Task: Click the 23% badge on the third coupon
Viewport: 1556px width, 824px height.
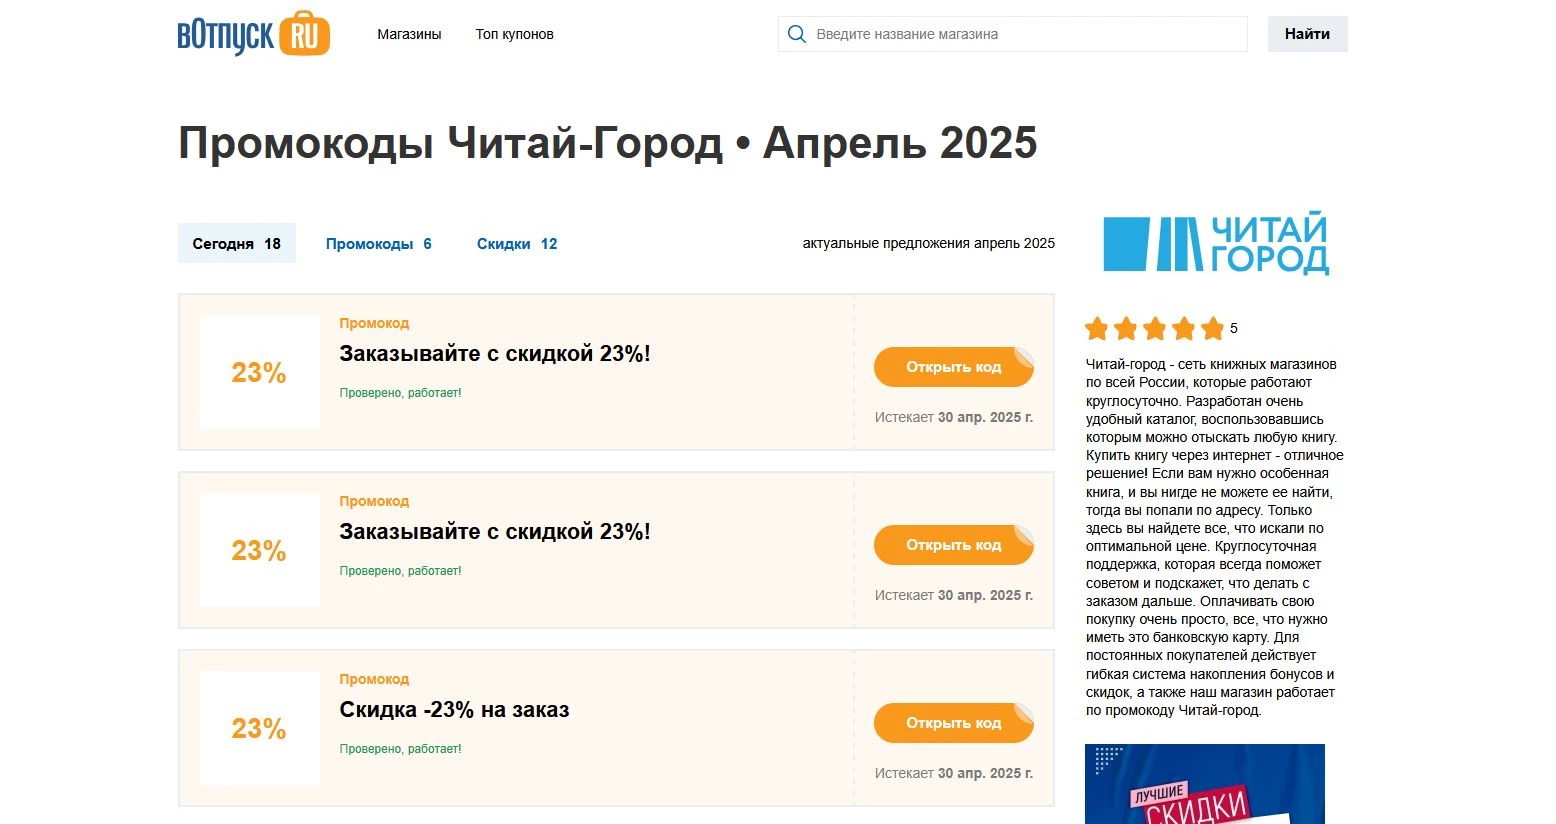Action: [x=258, y=729]
